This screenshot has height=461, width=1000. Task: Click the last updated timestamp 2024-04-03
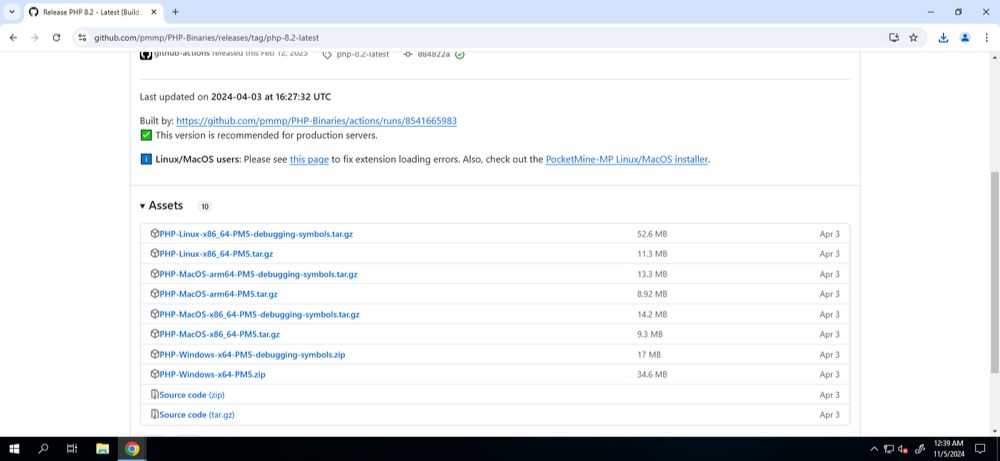point(271,97)
